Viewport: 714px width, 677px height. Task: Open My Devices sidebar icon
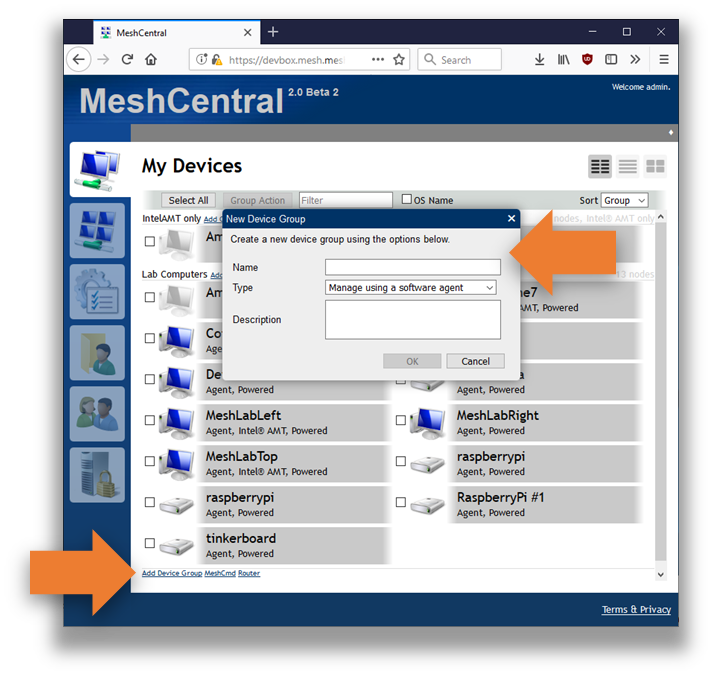(97, 169)
